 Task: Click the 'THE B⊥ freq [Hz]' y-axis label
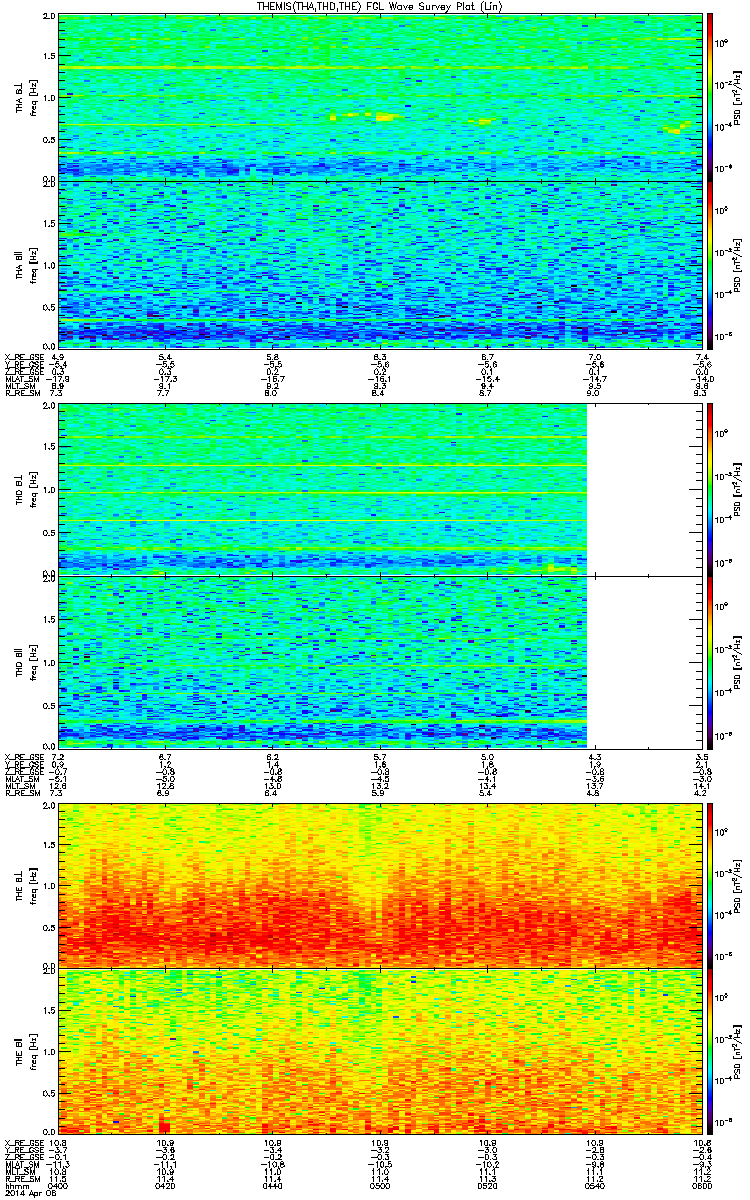(24, 884)
